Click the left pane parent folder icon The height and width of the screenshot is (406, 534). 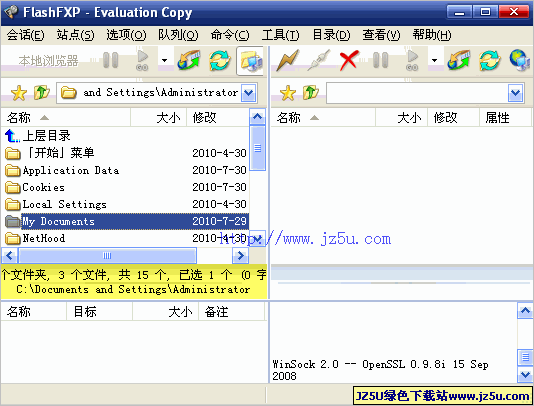click(42, 92)
